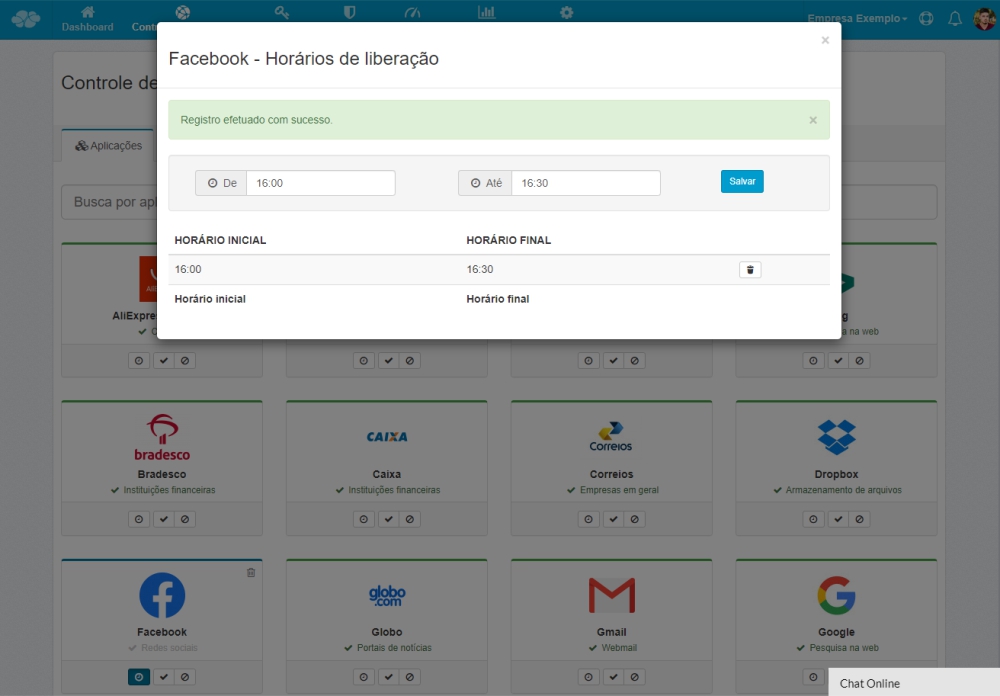The image size is (1000, 696).
Task: Delete the 16:00–16:30 schedule row
Action: pos(750,270)
